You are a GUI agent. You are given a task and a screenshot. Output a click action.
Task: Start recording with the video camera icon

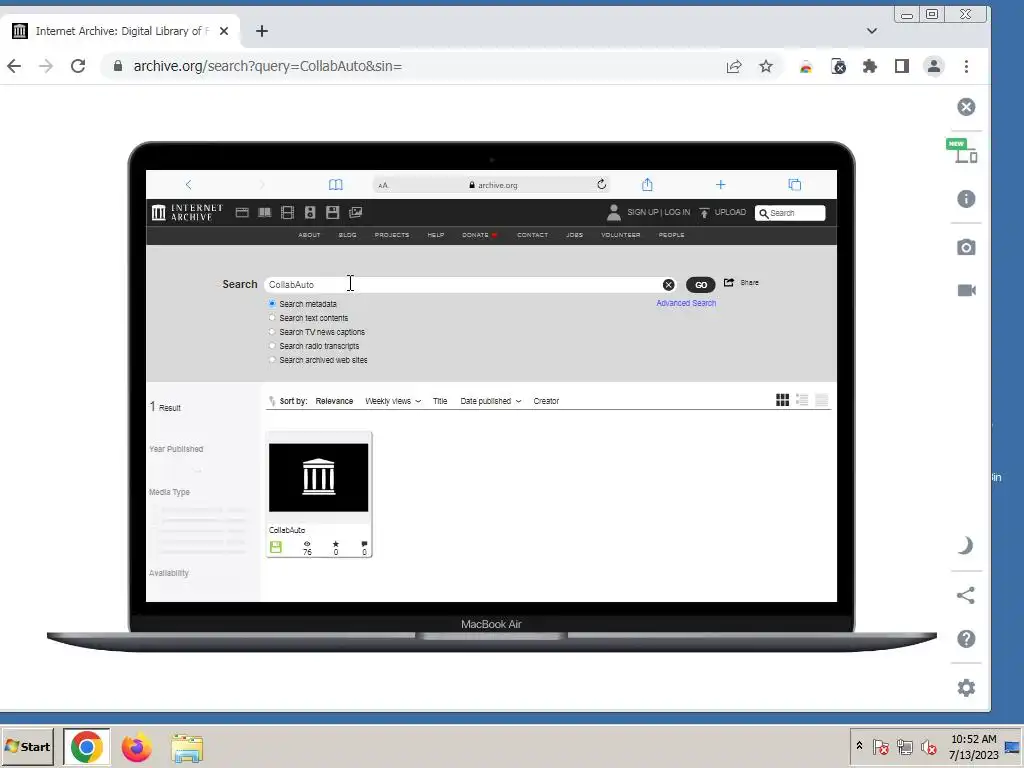click(967, 291)
